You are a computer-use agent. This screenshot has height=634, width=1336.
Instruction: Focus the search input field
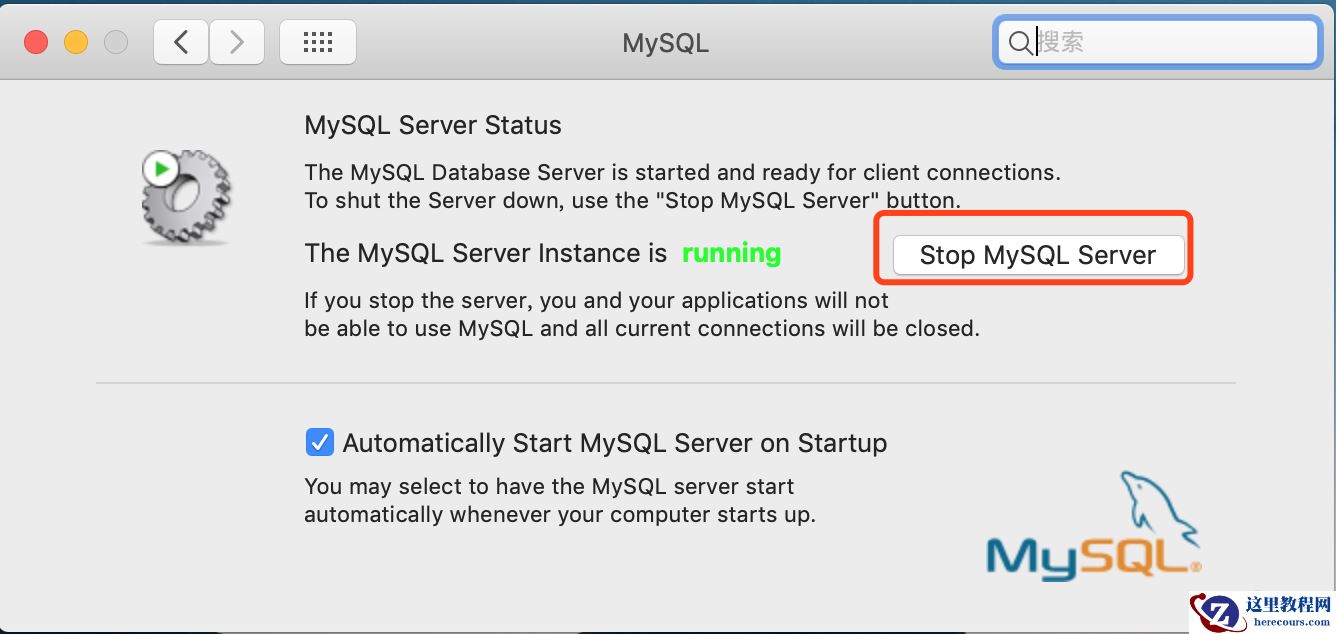tap(1170, 42)
